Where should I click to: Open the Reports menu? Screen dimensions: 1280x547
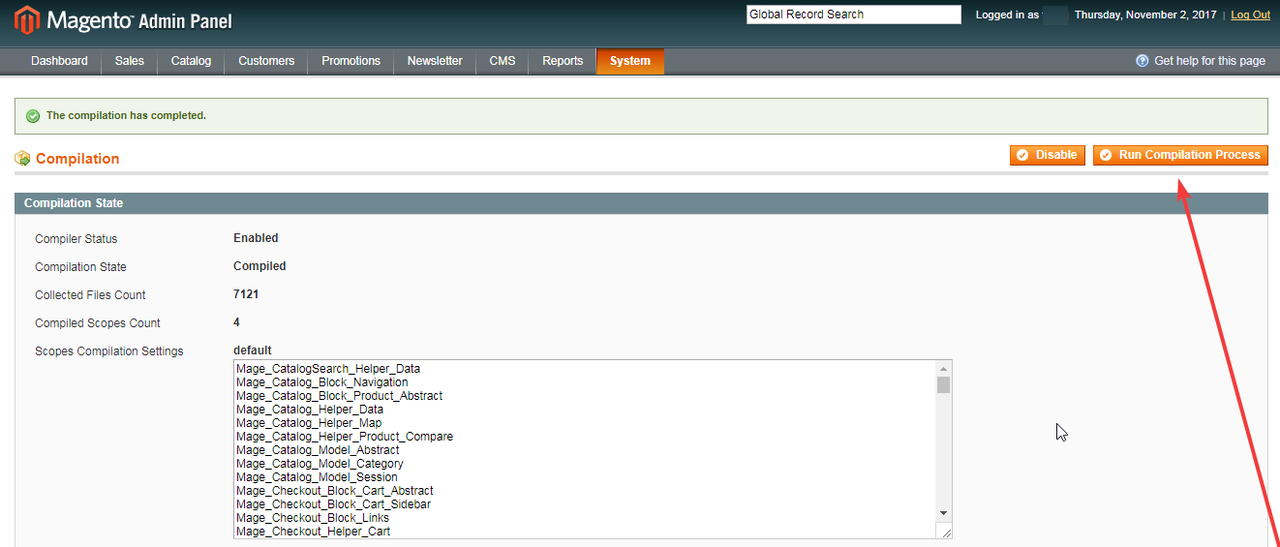point(562,61)
